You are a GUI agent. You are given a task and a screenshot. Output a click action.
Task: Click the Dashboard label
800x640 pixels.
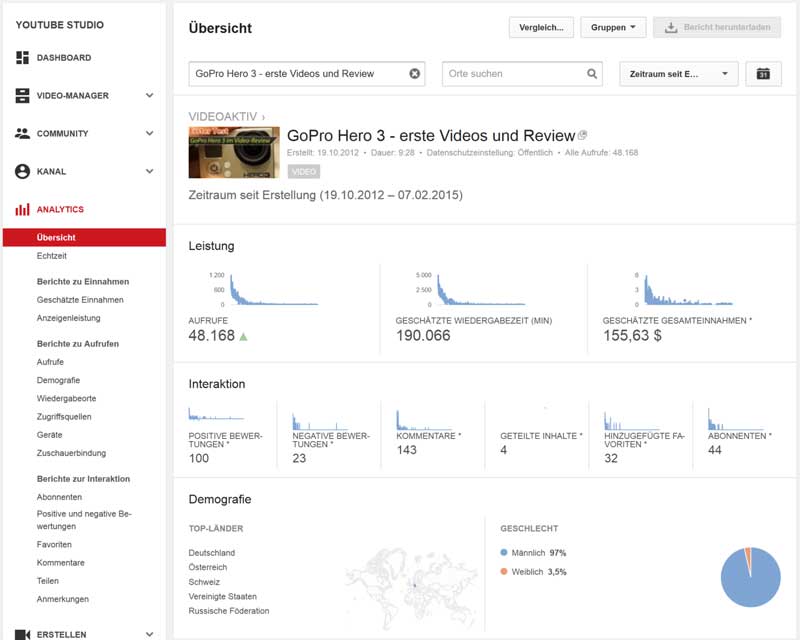point(64,58)
